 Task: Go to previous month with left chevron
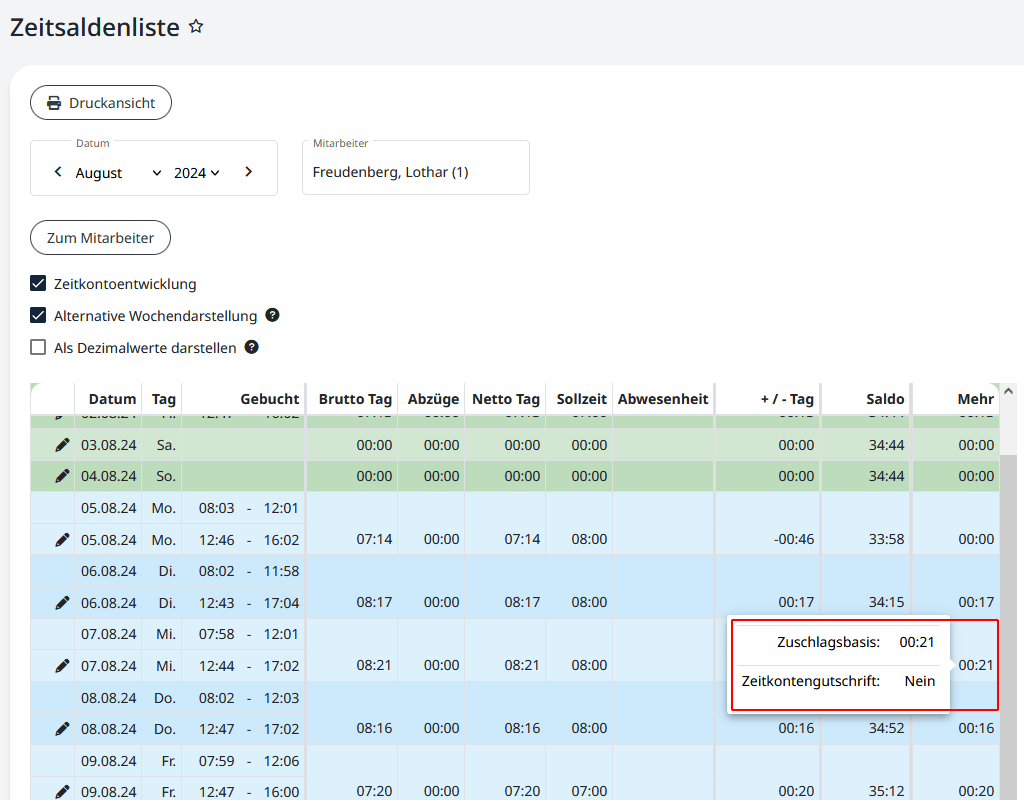pyautogui.click(x=58, y=172)
